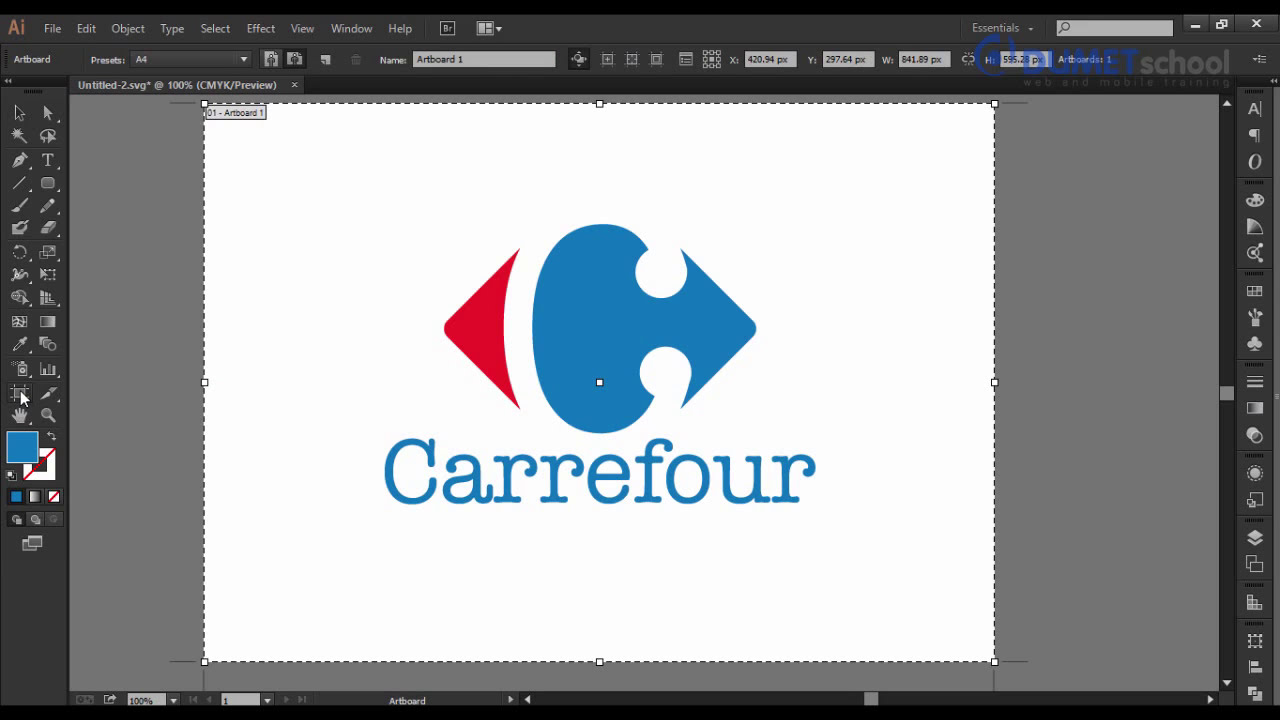1280x720 pixels.
Task: Set artboard to Portrait orientation
Action: coord(270,59)
